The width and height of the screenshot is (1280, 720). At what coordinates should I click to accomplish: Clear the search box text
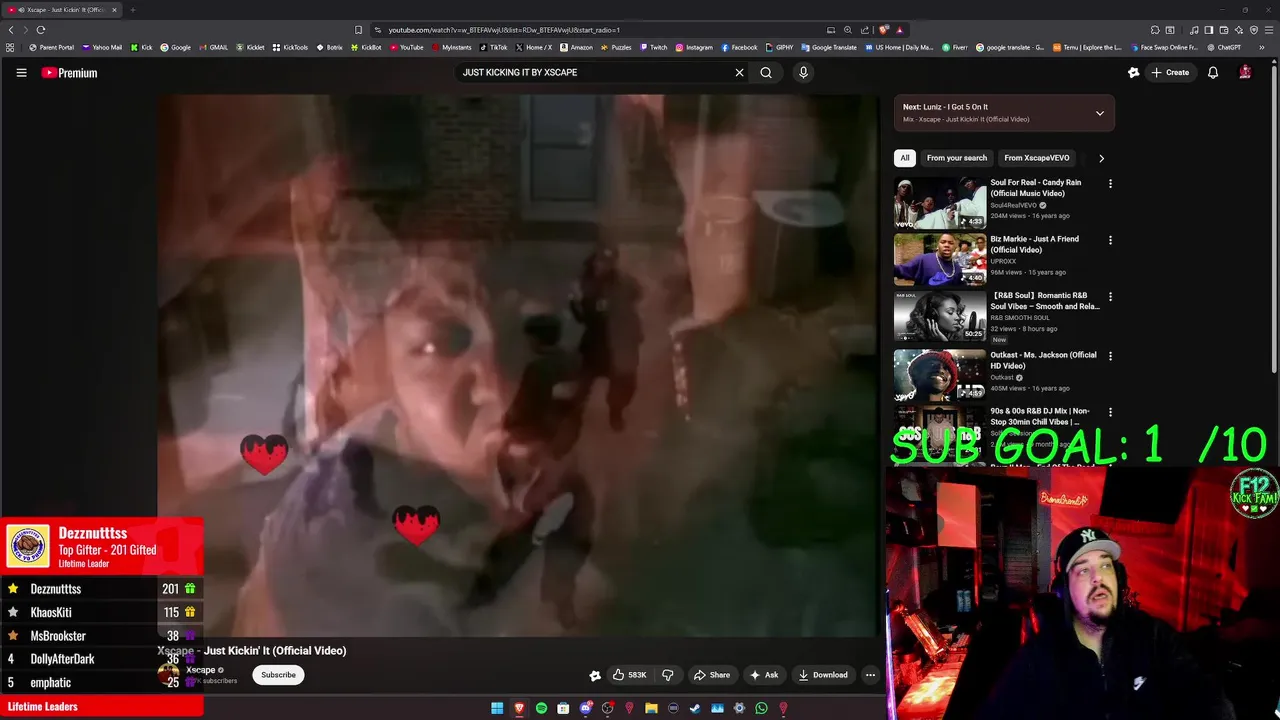tap(740, 72)
